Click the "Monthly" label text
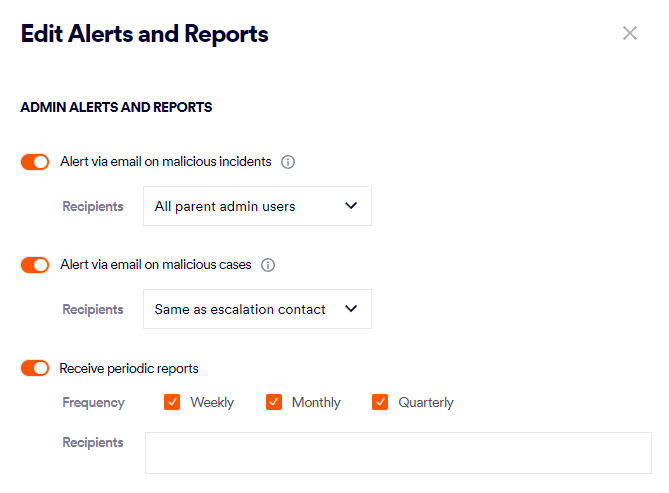This screenshot has height=493, width=669. click(x=316, y=402)
